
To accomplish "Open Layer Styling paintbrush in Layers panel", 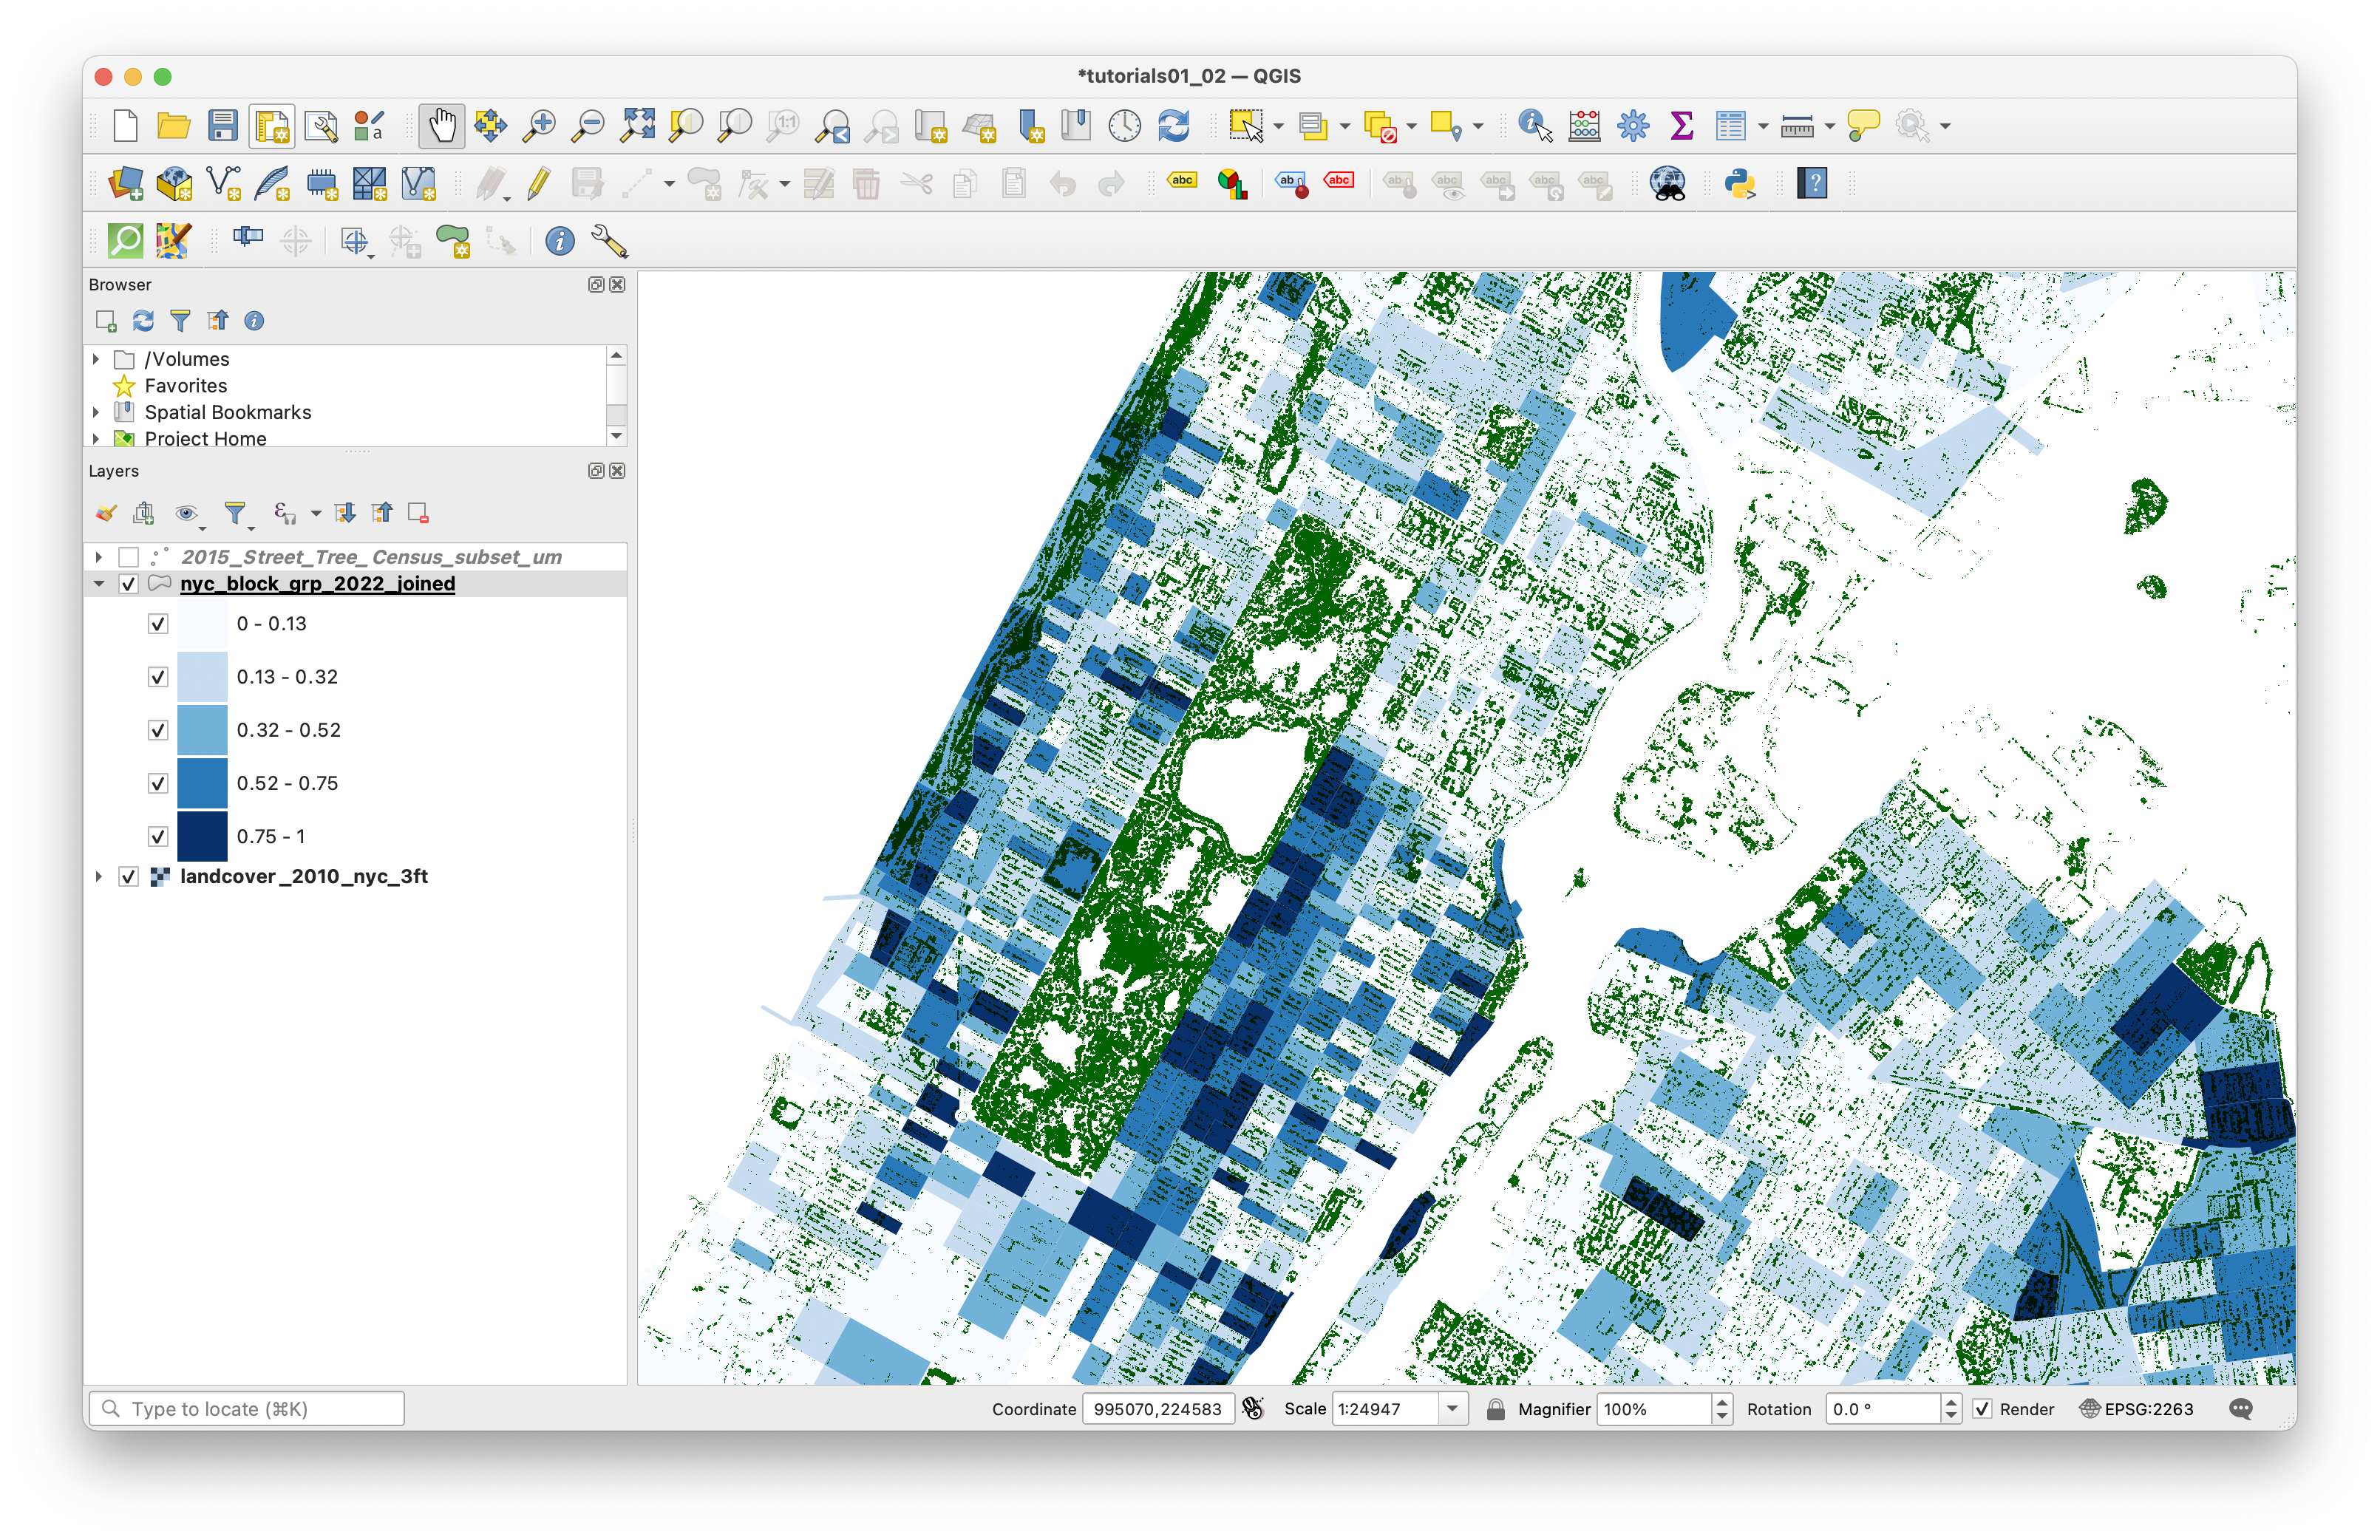I will tap(106, 514).
